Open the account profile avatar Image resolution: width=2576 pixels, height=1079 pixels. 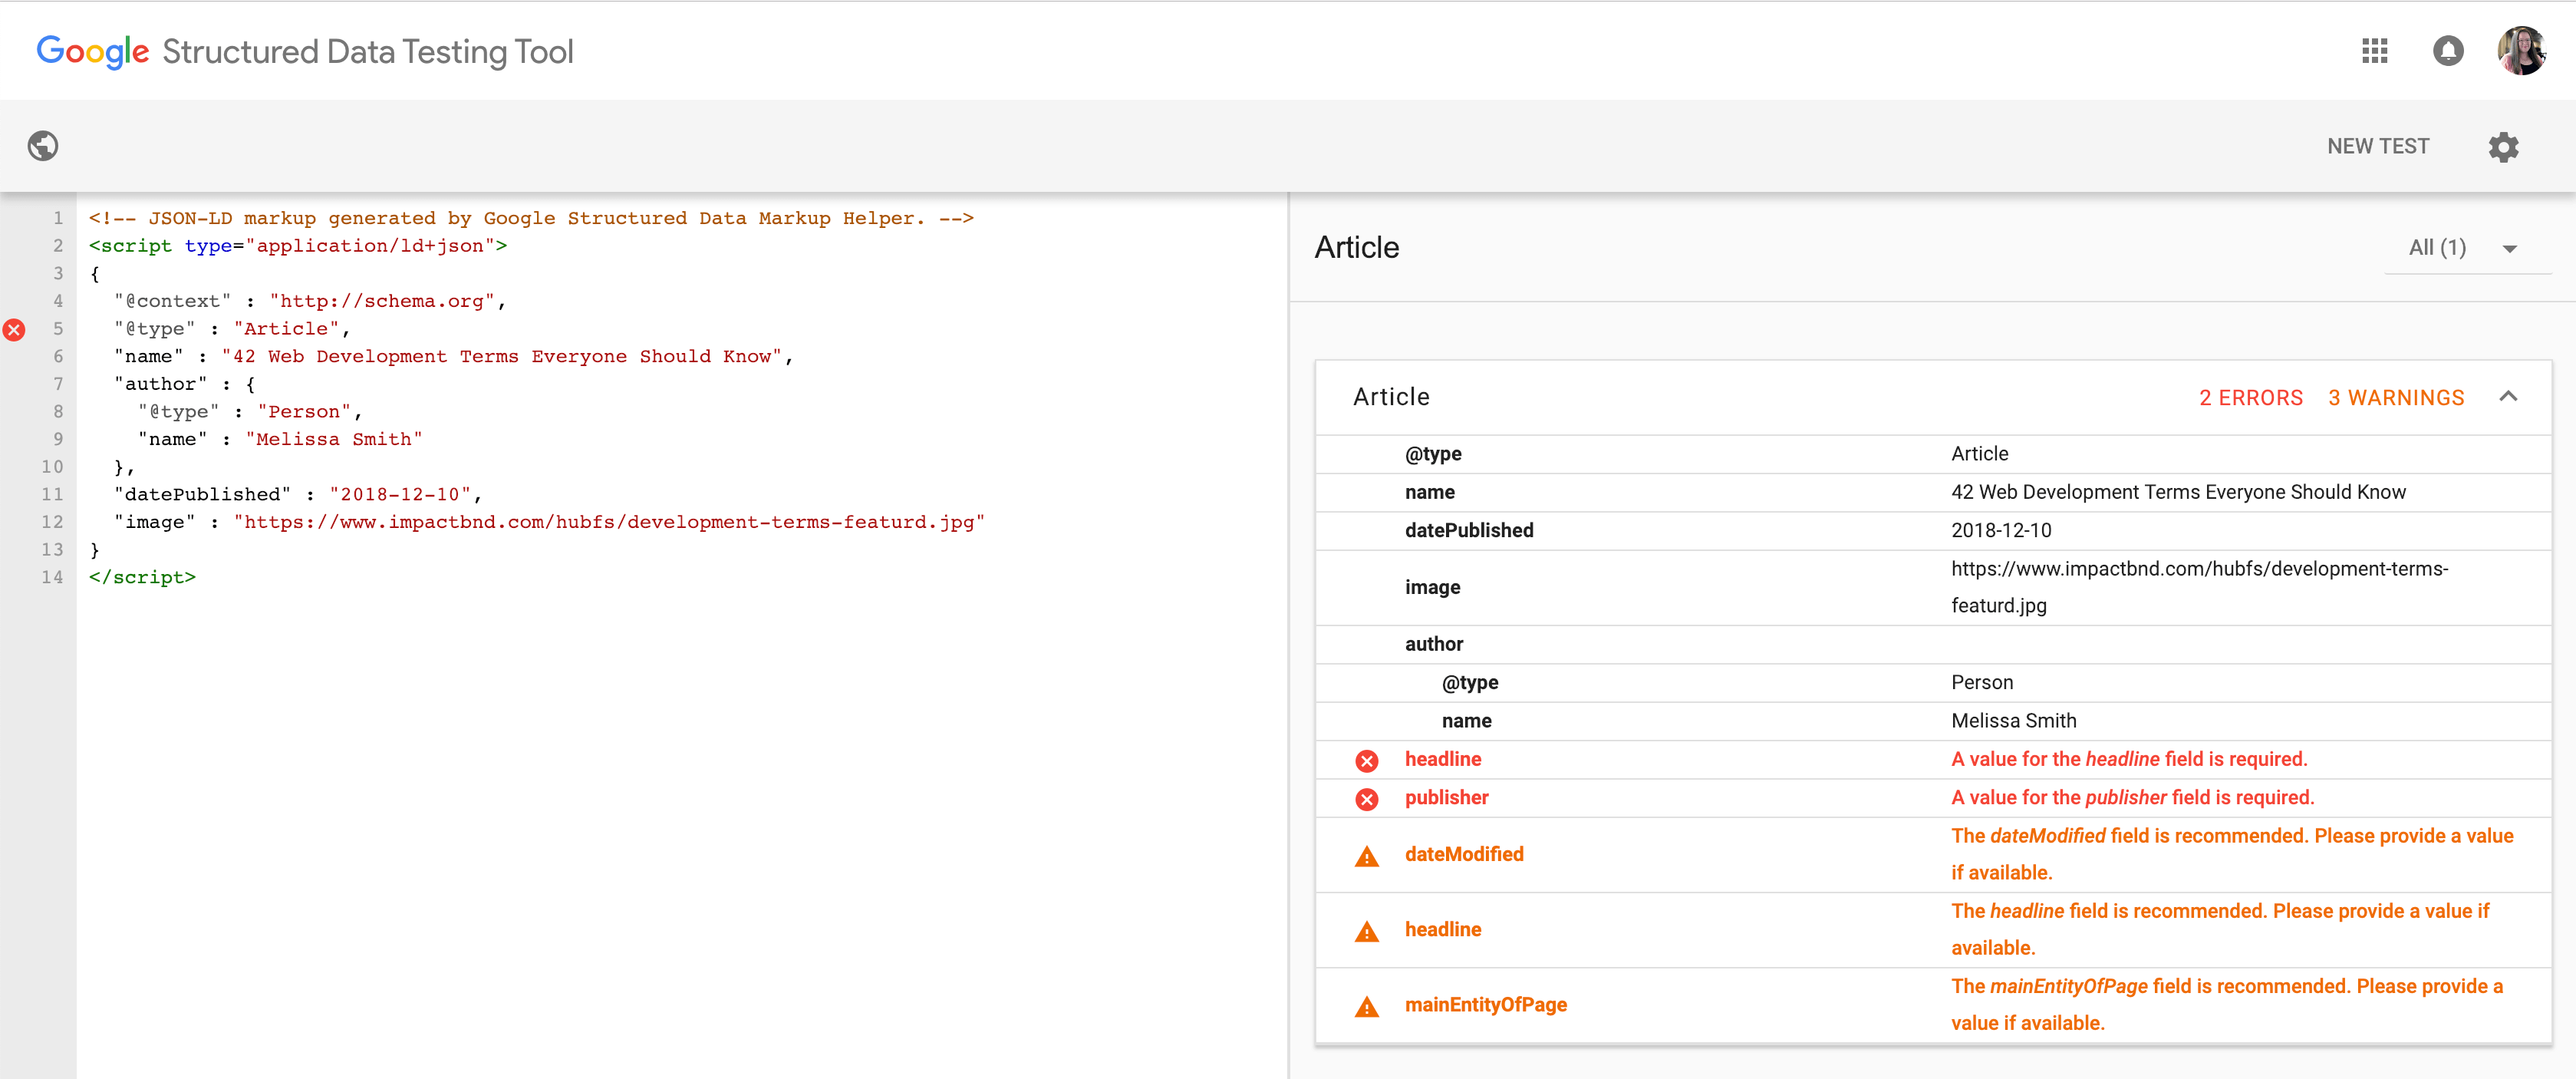point(2520,51)
